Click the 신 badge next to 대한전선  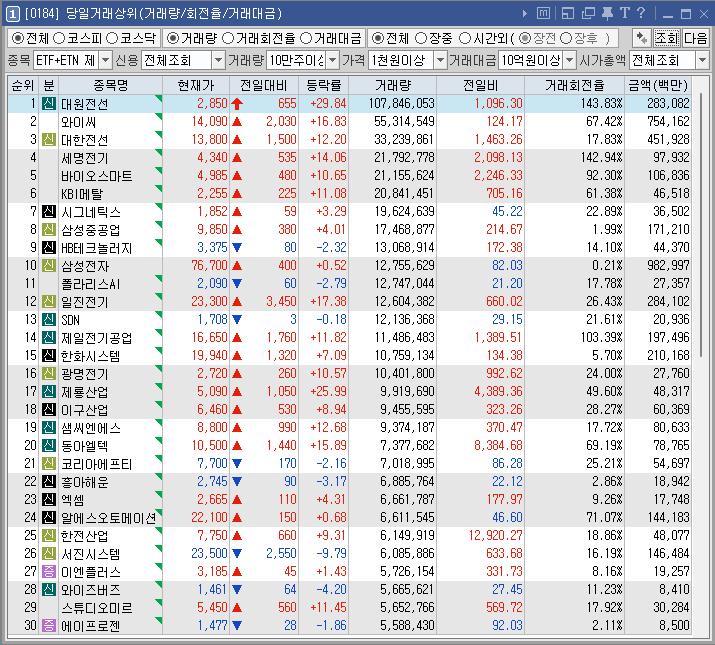tap(49, 139)
